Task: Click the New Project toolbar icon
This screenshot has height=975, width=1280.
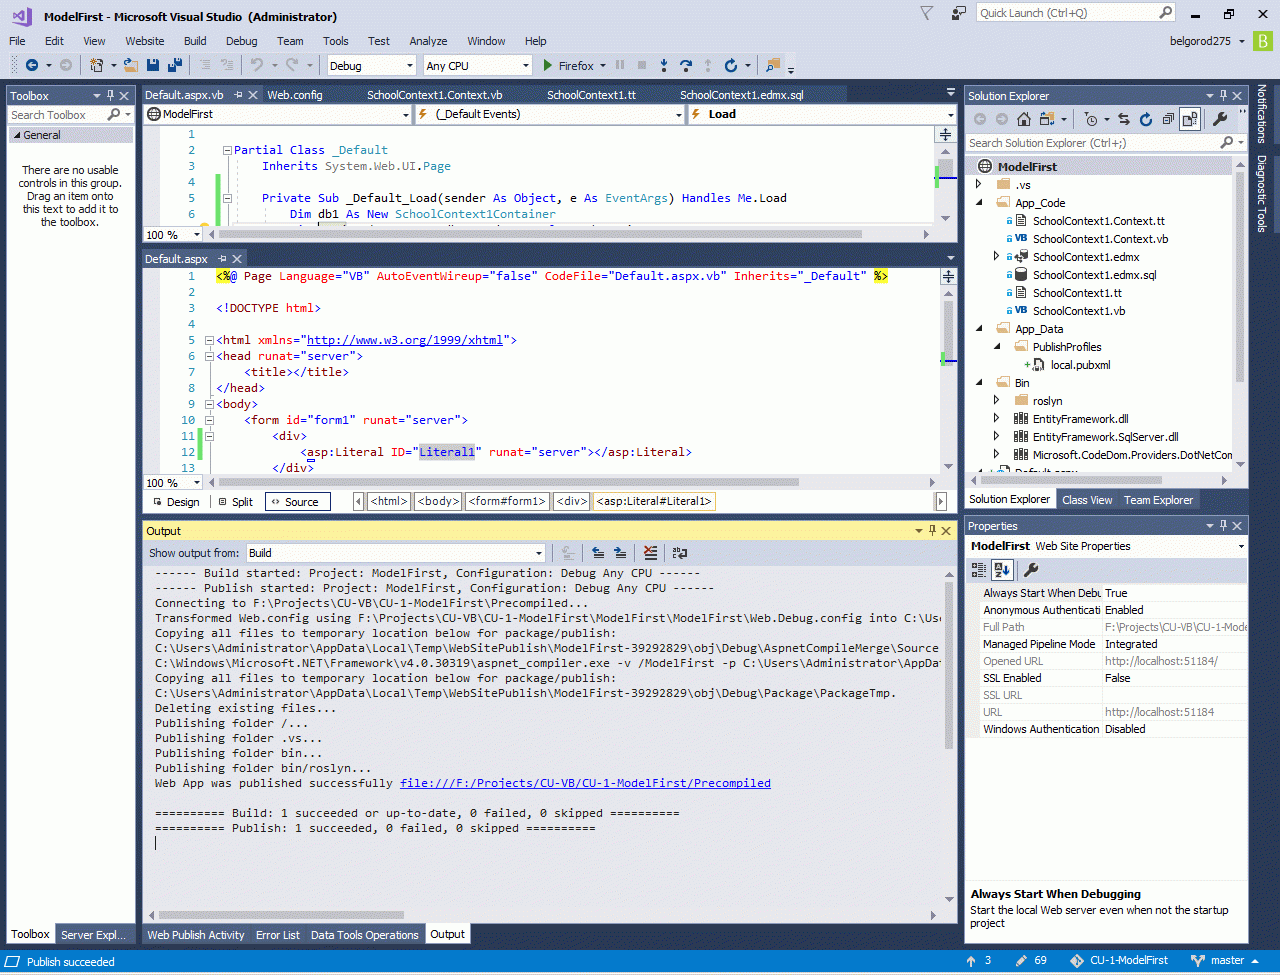Action: [97, 65]
